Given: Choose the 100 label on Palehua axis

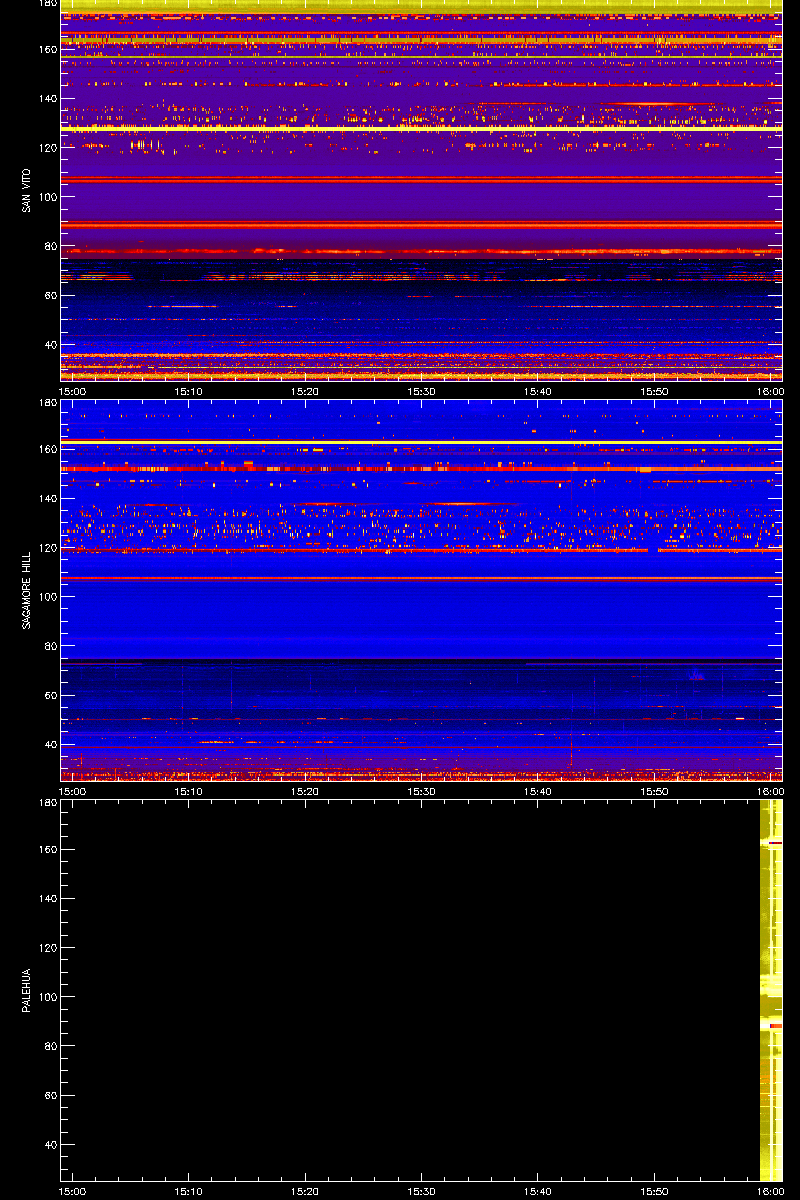Looking at the screenshot, I should [48, 997].
